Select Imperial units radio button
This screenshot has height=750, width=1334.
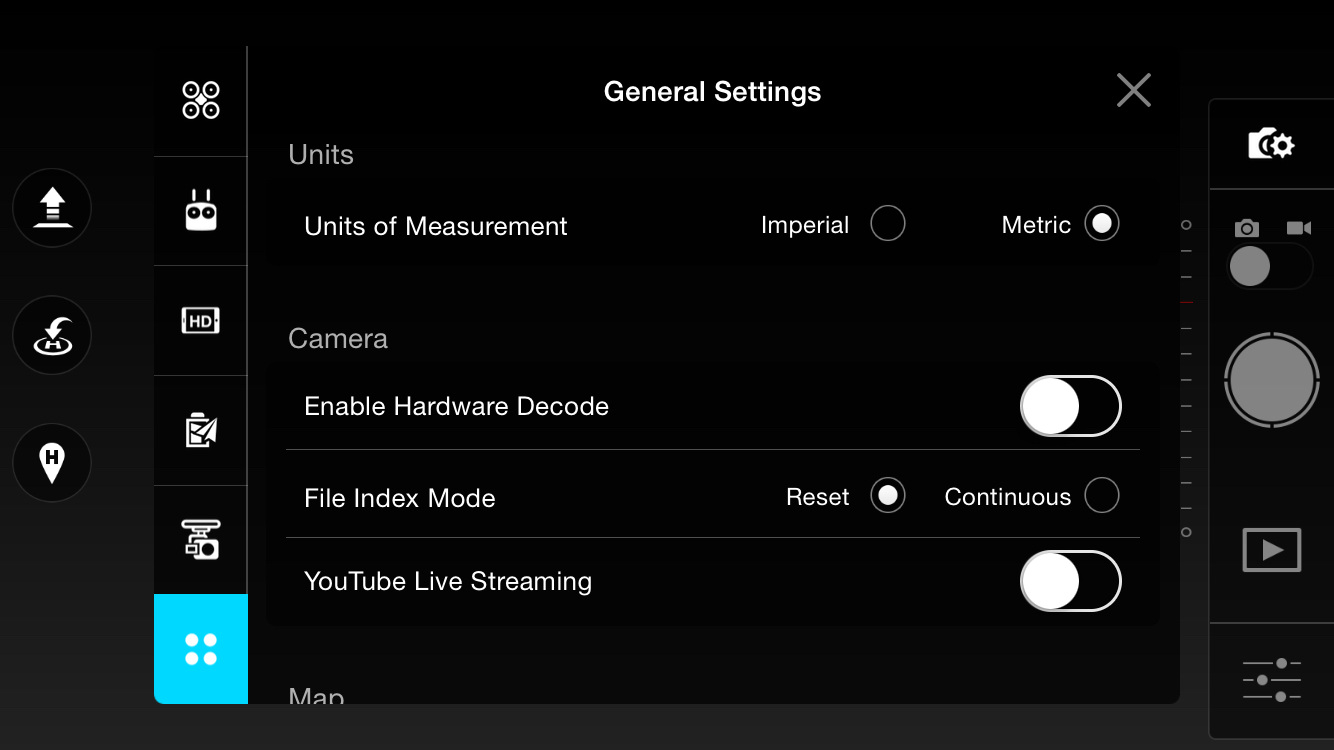click(888, 223)
